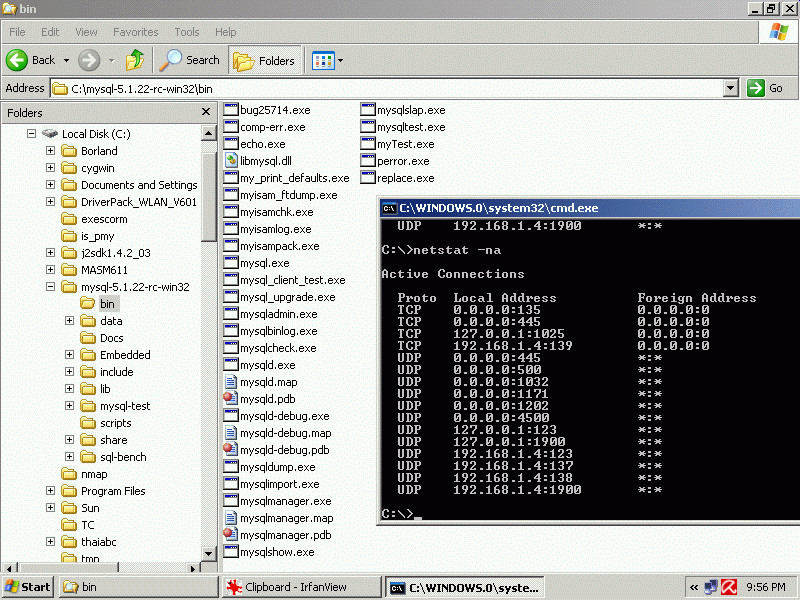Expand the Borland folder
The image size is (800, 600).
click(51, 151)
